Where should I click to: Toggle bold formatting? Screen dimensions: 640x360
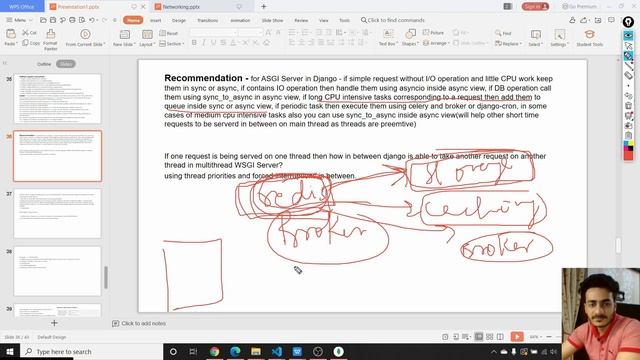click(x=194, y=42)
